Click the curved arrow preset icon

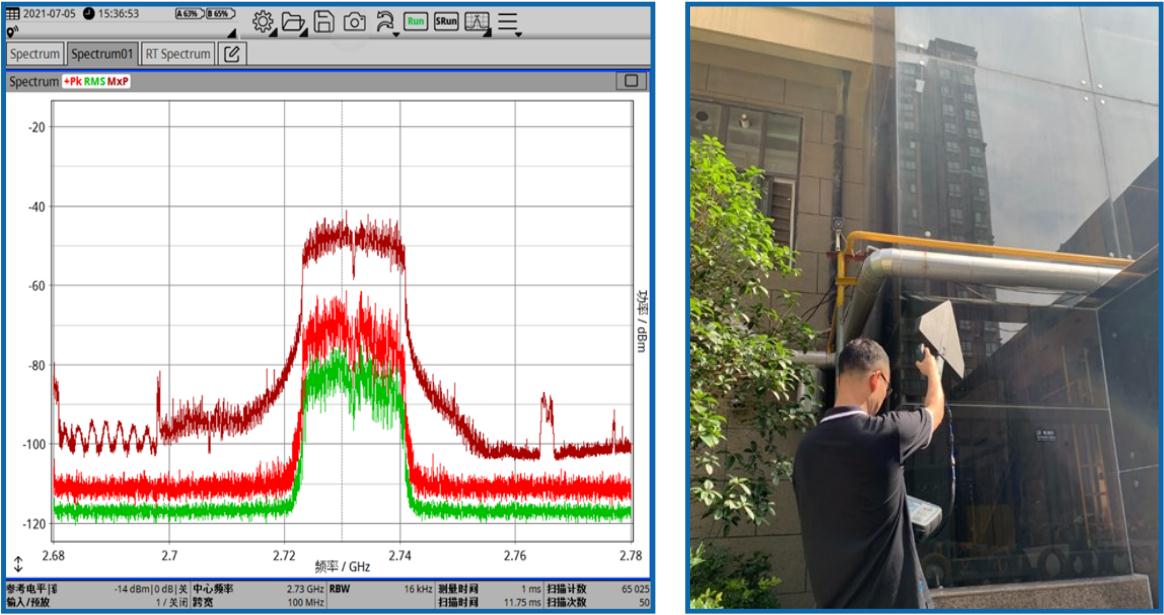tap(385, 22)
